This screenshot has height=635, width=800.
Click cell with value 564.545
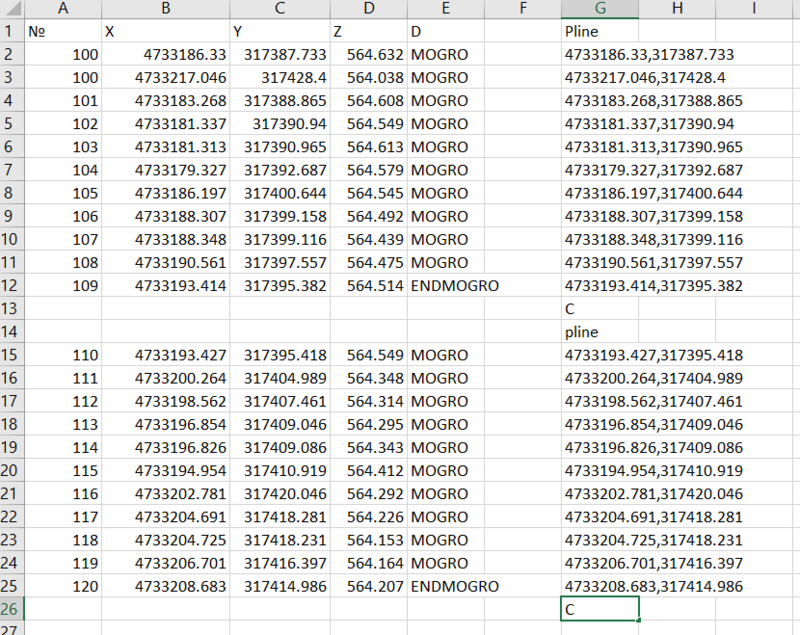click(368, 193)
